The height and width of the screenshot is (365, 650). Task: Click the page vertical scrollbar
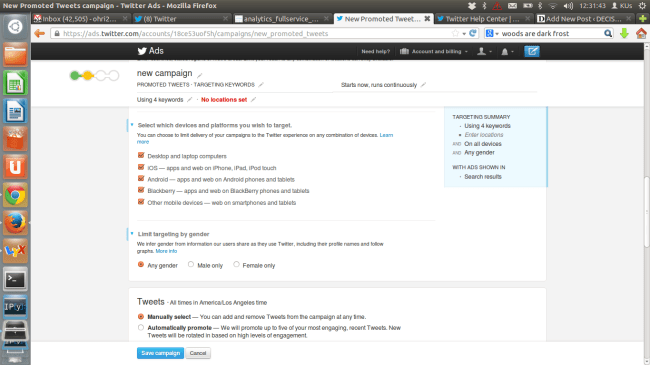(x=646, y=212)
